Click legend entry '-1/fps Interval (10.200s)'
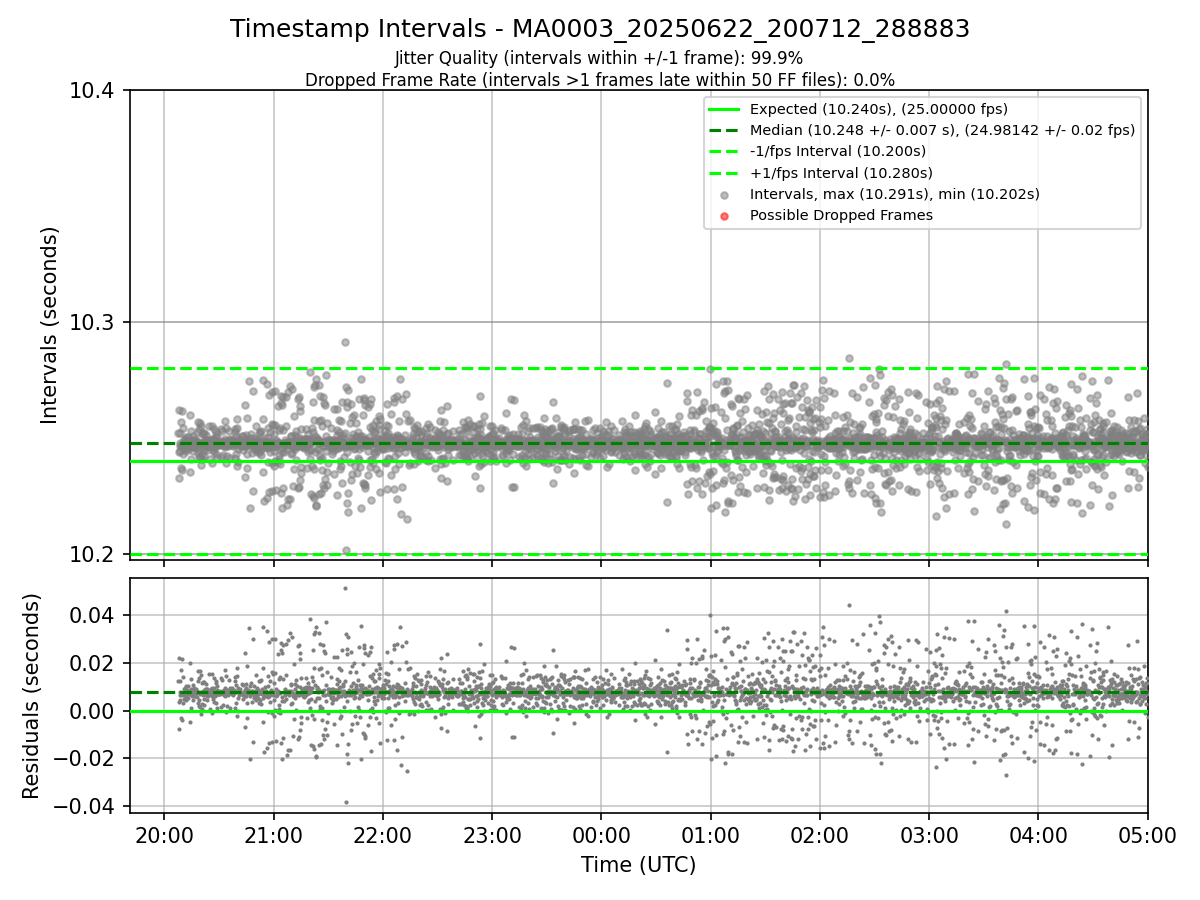The width and height of the screenshot is (1200, 900). 838,151
